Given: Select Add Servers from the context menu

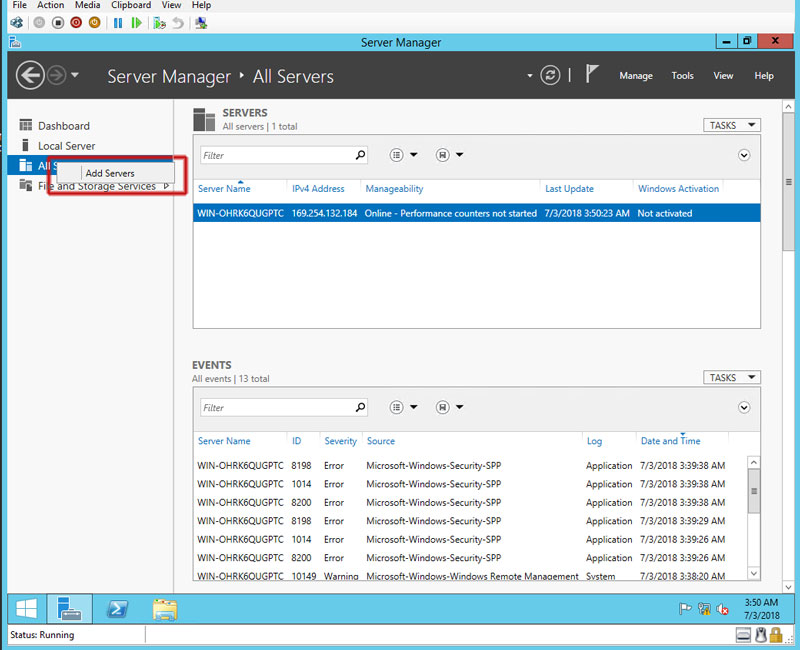Looking at the screenshot, I should point(110,173).
